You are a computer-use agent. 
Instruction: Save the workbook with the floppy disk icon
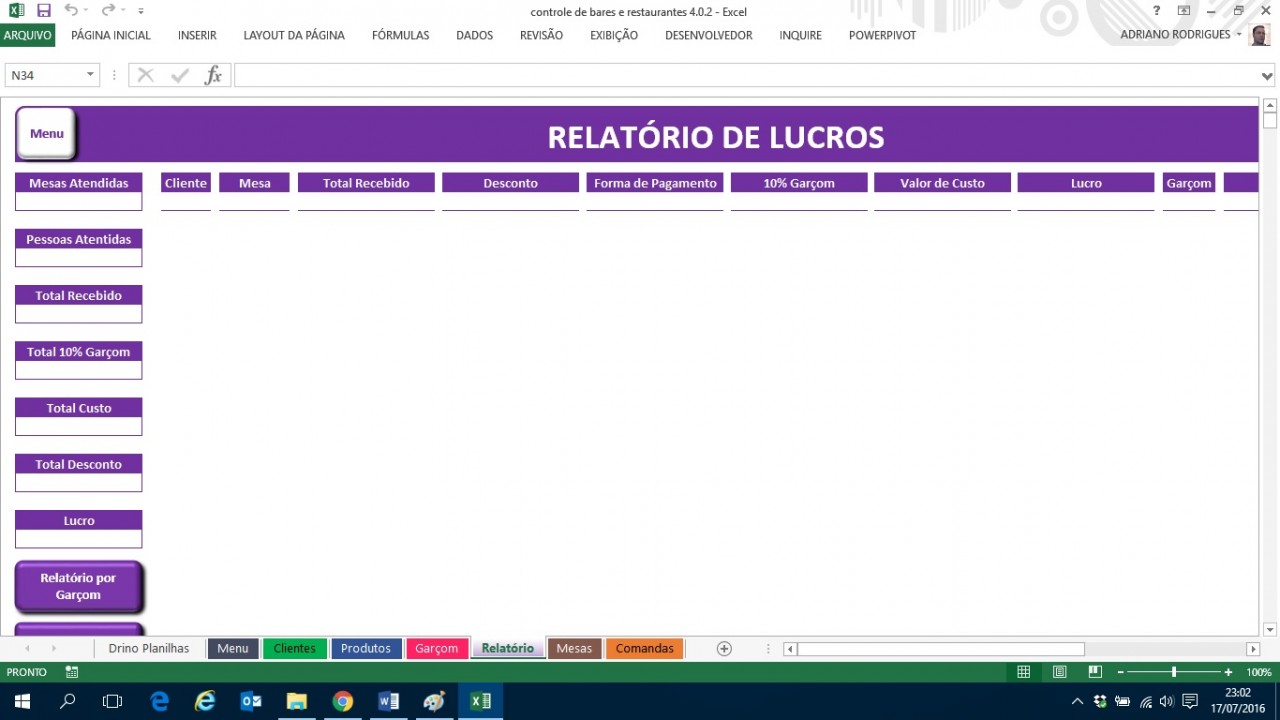point(43,11)
